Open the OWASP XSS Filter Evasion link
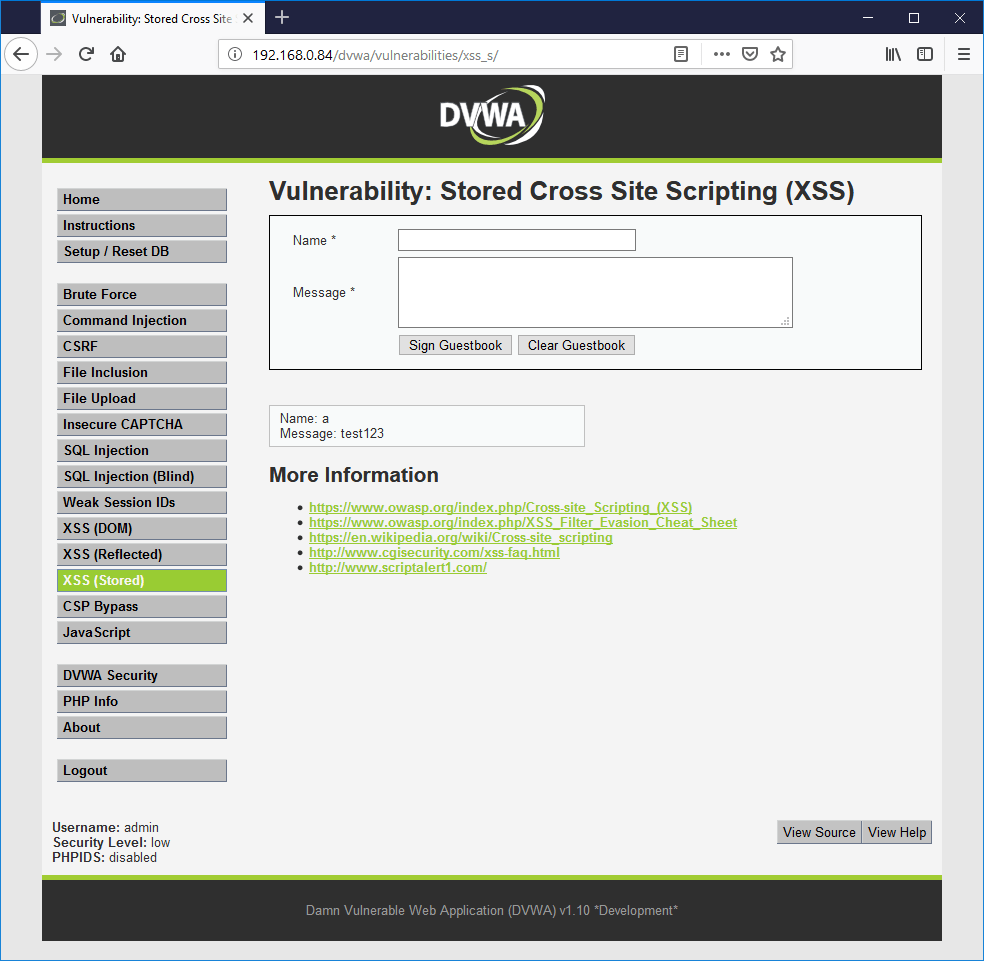Screen dimensions: 984x961 pos(522,522)
